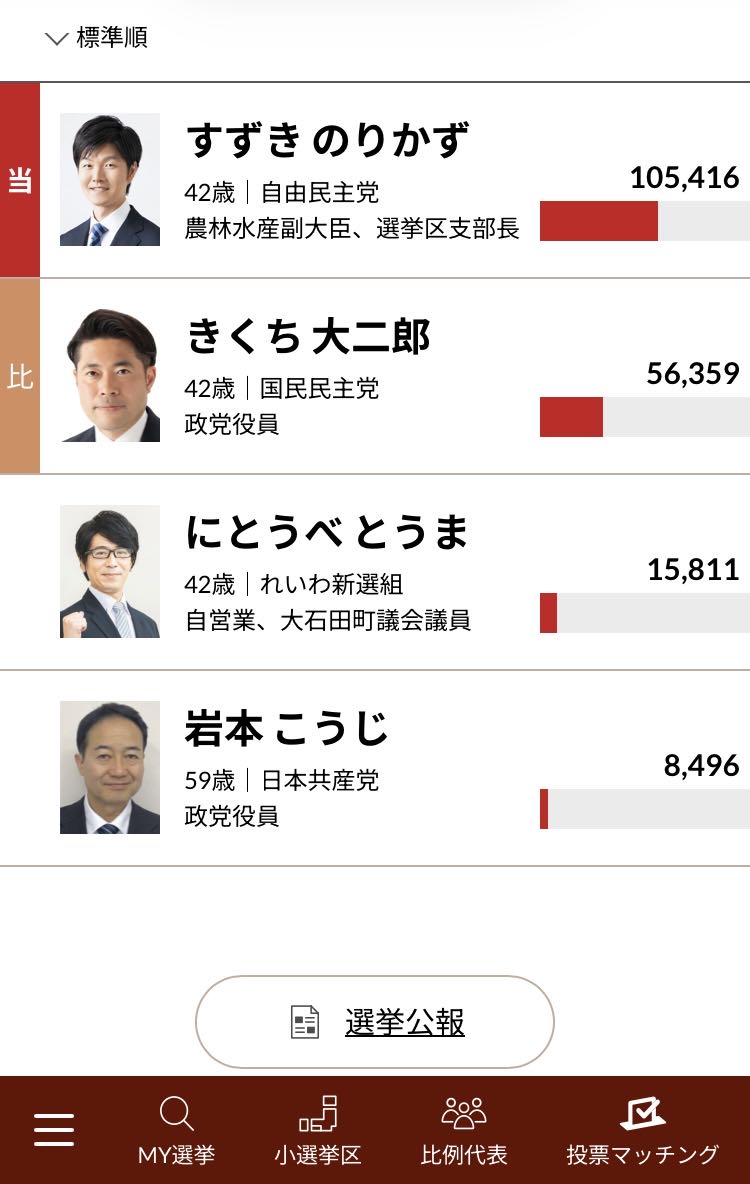
Task: Click すずき のりかず's portrait photo
Action: pyautogui.click(x=110, y=180)
